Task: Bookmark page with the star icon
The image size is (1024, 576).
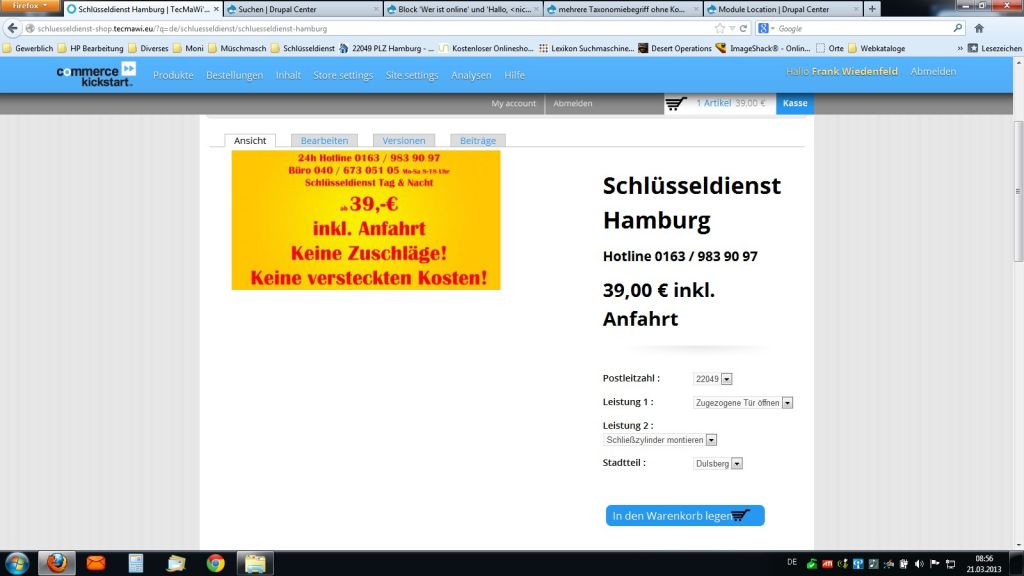Action: click(x=720, y=28)
